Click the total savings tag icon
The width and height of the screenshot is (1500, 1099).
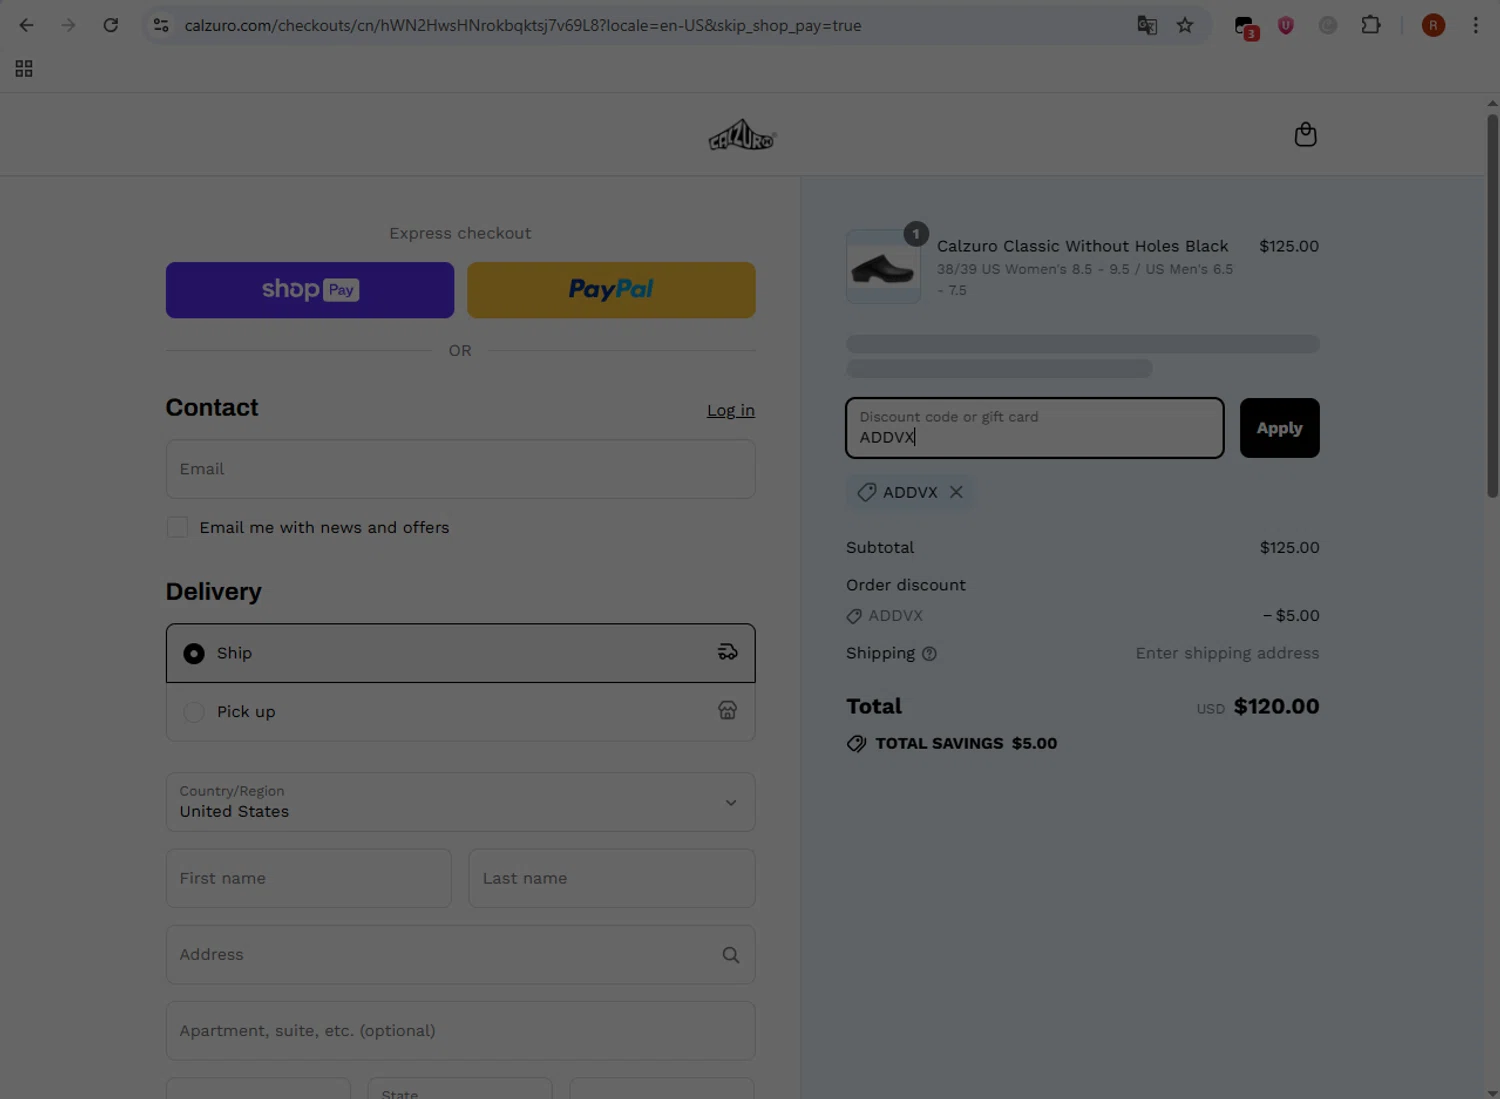point(857,744)
